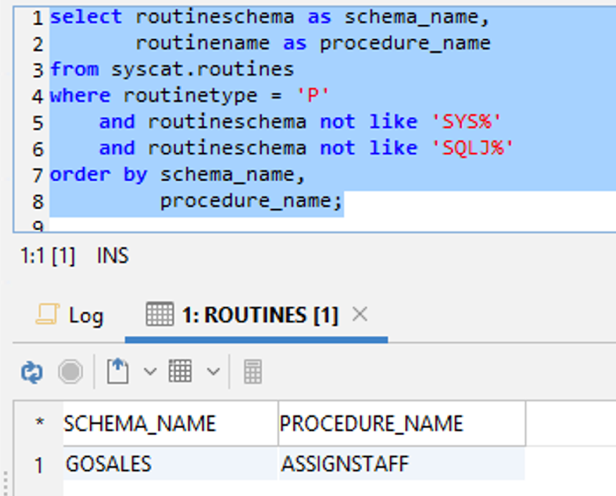Select the ASSIGNSTAFF cell

point(345,463)
